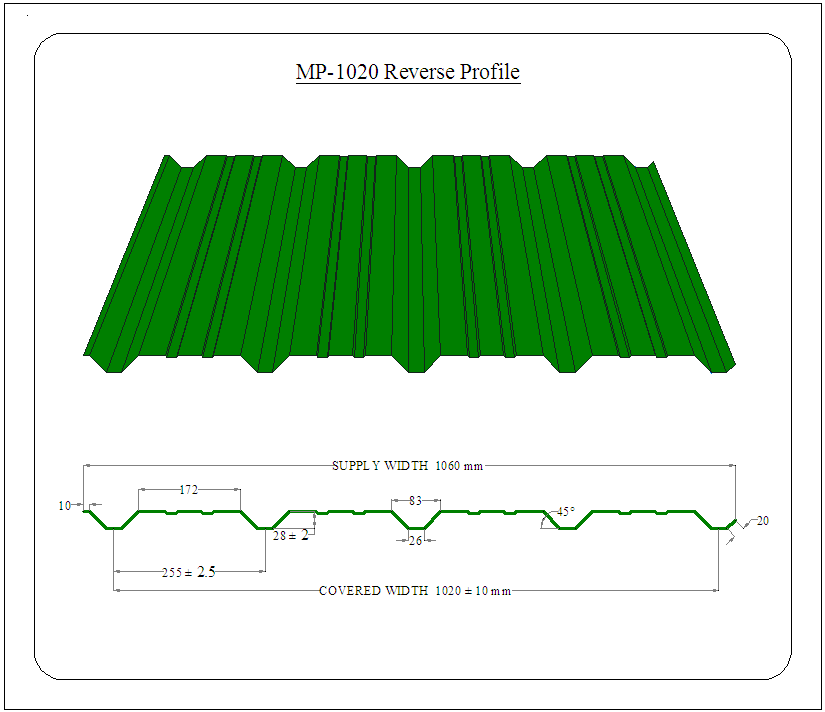The height and width of the screenshot is (712, 825).
Task: Click the "28 ± 2" depth dimension
Action: tap(291, 536)
